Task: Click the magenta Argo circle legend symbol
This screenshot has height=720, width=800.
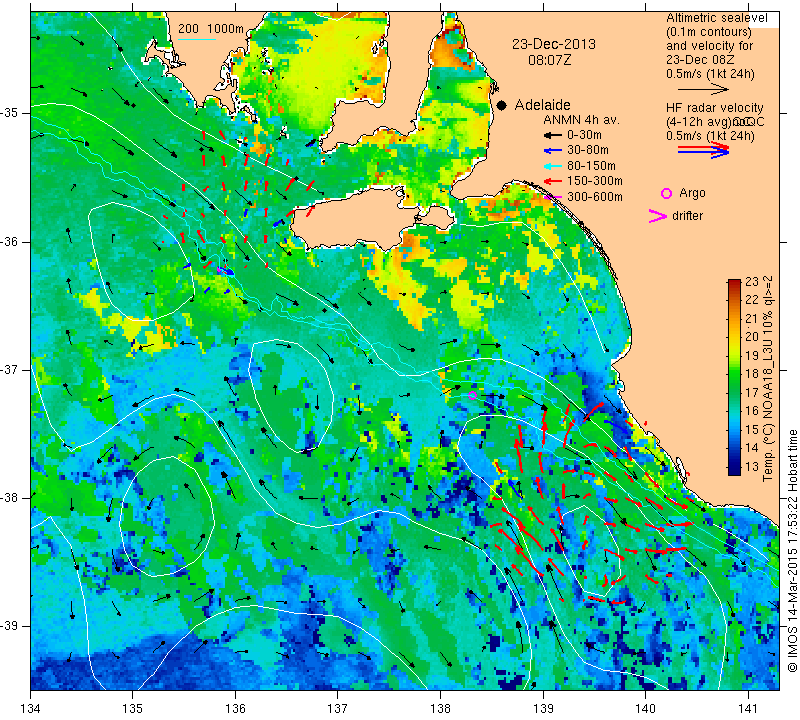Action: pyautogui.click(x=666, y=193)
